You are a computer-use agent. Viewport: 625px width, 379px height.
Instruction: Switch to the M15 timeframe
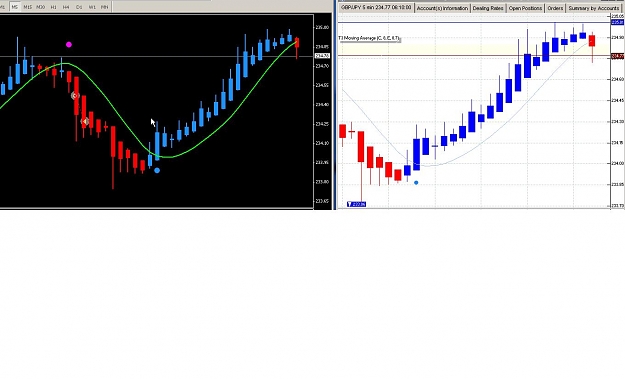pos(28,7)
